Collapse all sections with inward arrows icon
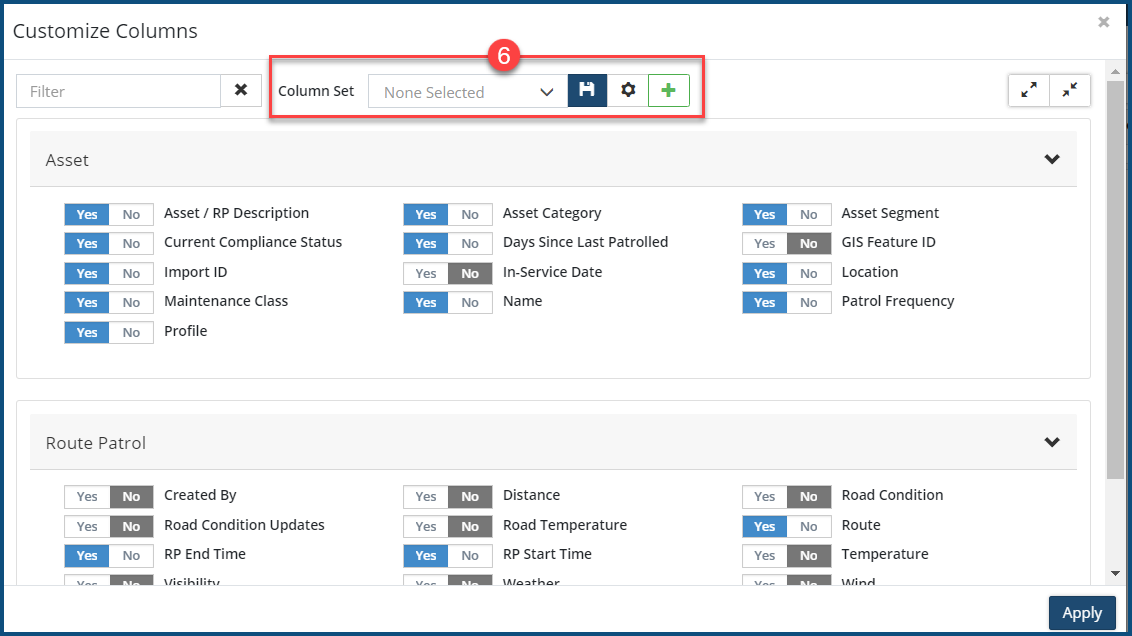1132x636 pixels. pos(1070,90)
